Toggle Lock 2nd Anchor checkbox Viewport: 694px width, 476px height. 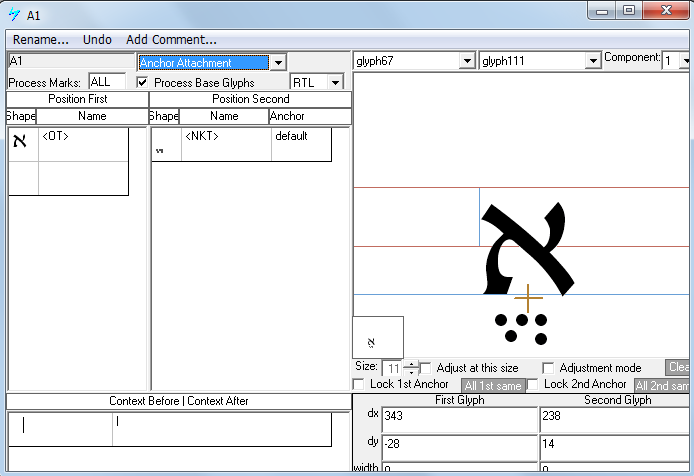click(533, 384)
